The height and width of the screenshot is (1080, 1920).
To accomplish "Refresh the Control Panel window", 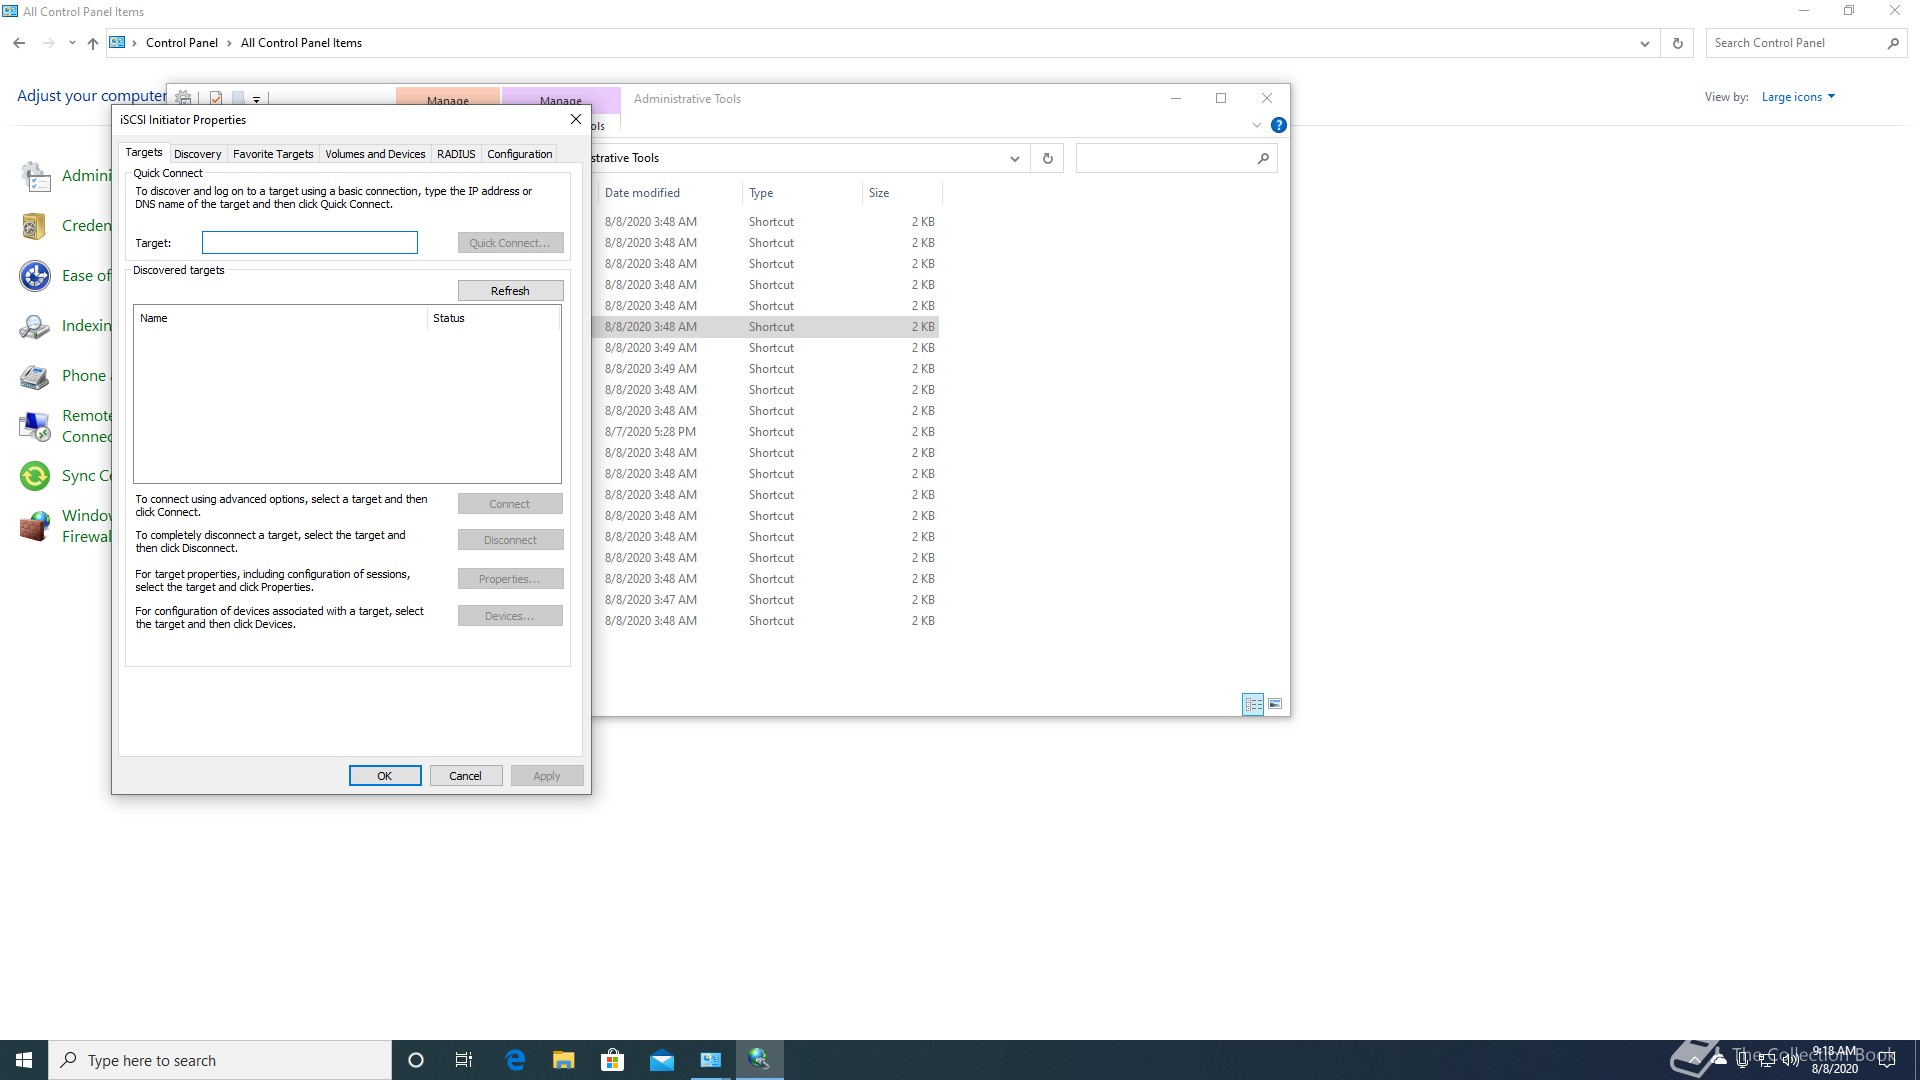I will coord(1678,43).
